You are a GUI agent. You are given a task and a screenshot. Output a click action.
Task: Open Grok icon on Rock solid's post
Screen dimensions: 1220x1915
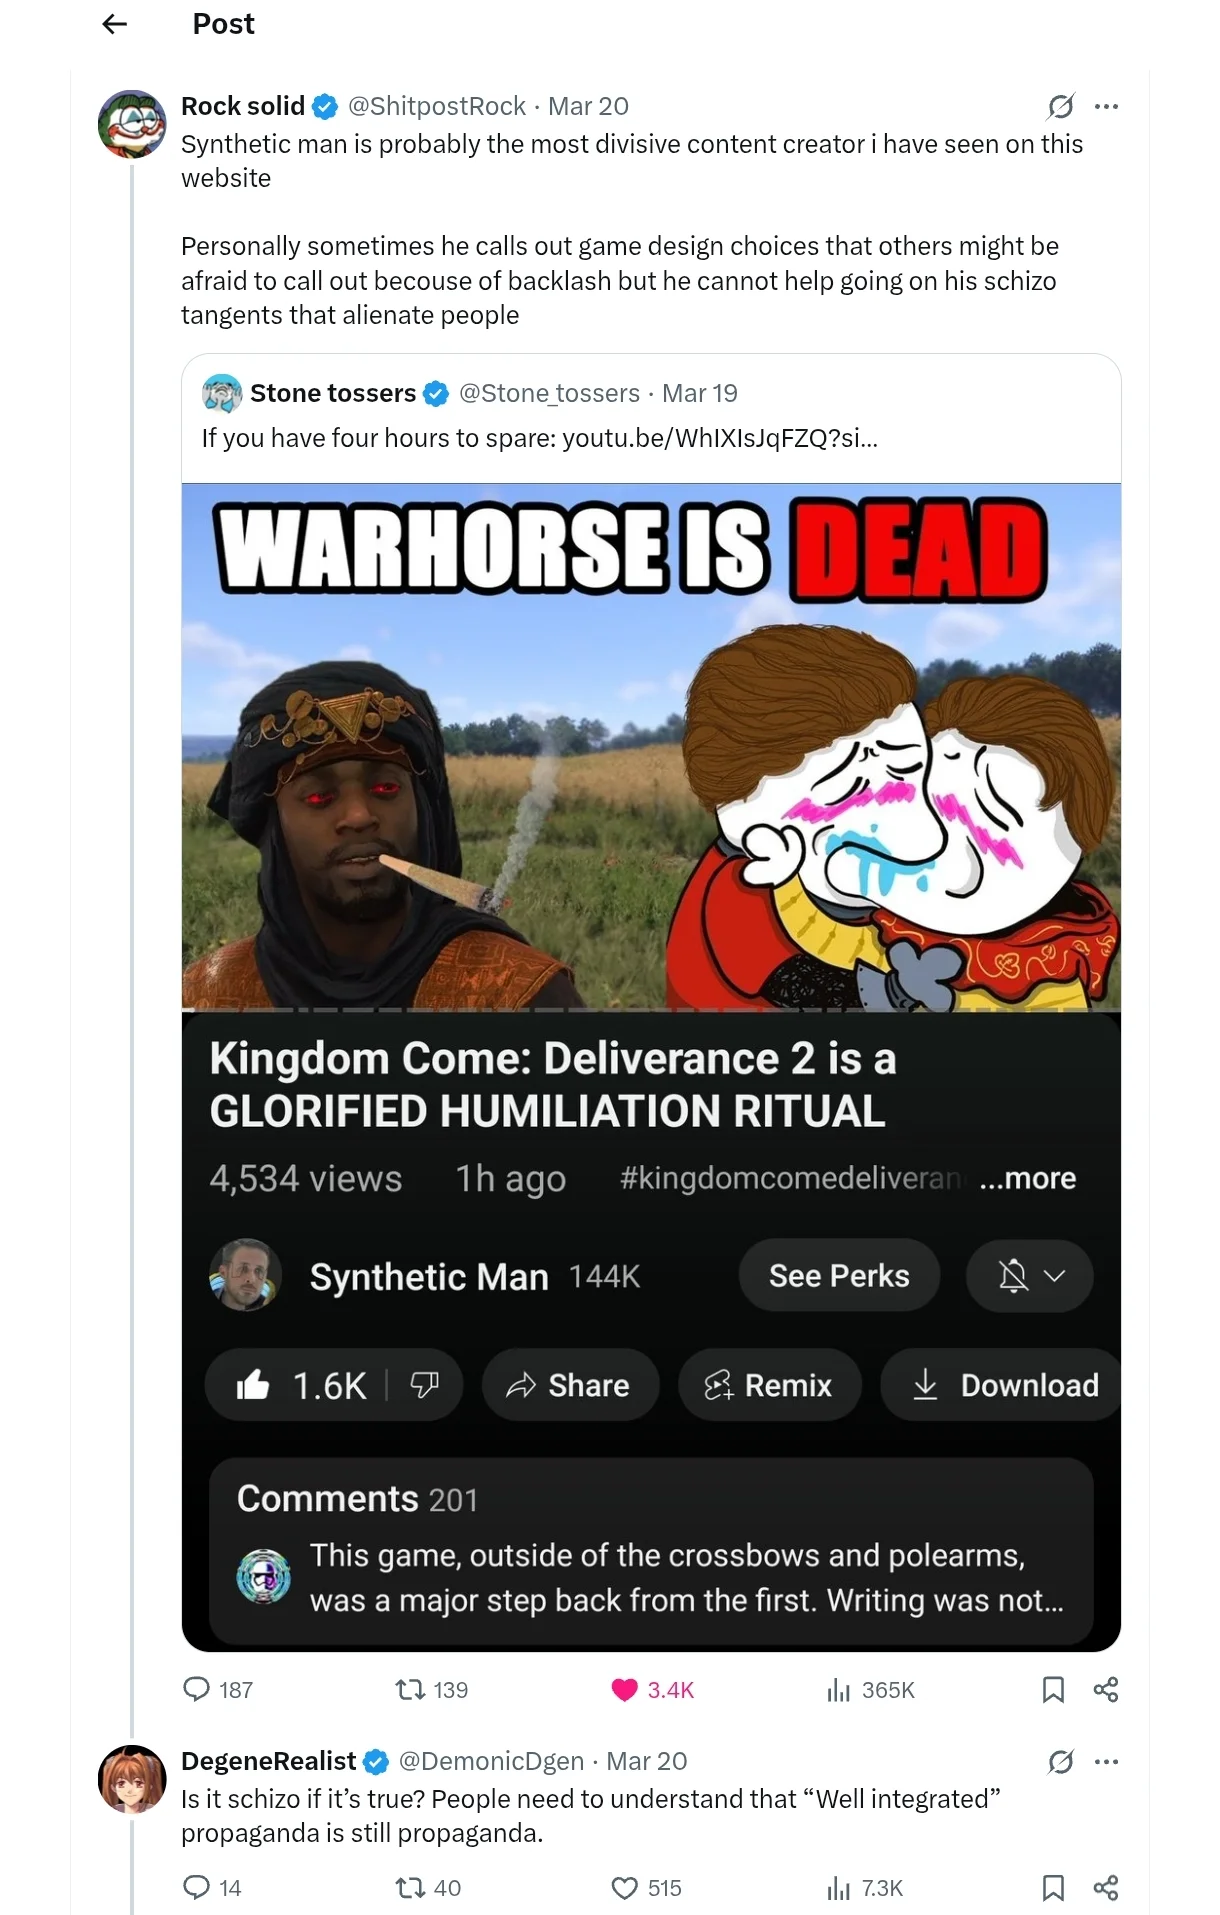point(1061,106)
